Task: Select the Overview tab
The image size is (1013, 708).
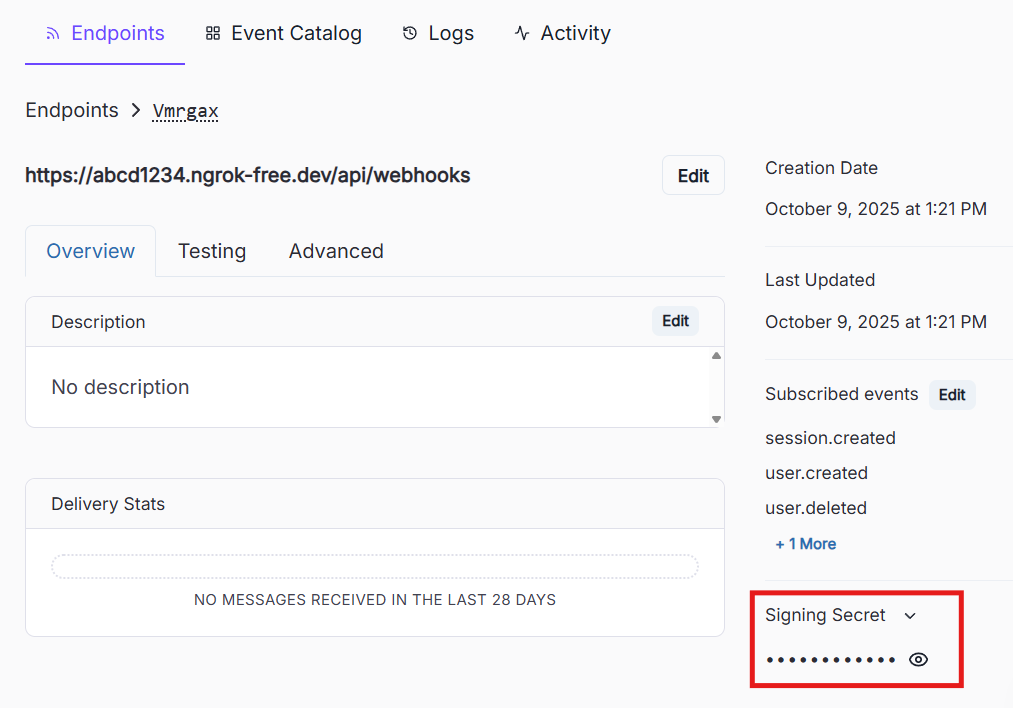Action: point(91,251)
